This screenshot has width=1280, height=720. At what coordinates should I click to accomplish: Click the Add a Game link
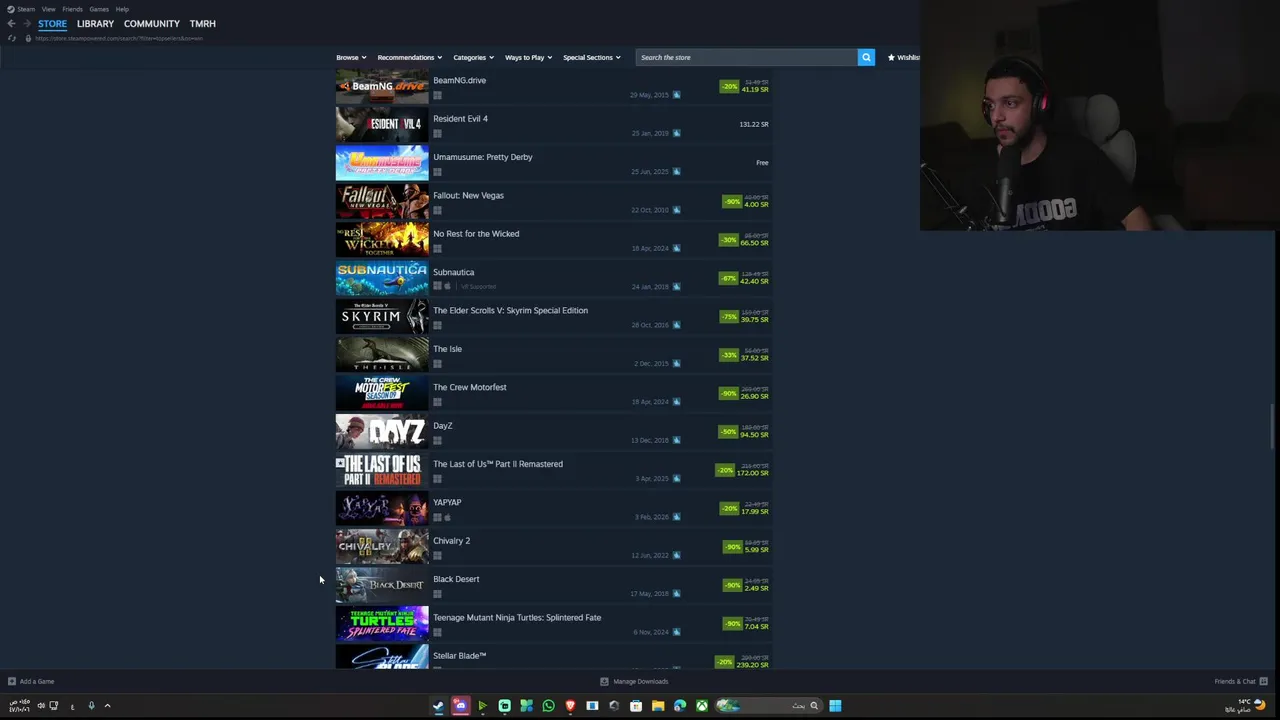point(37,681)
